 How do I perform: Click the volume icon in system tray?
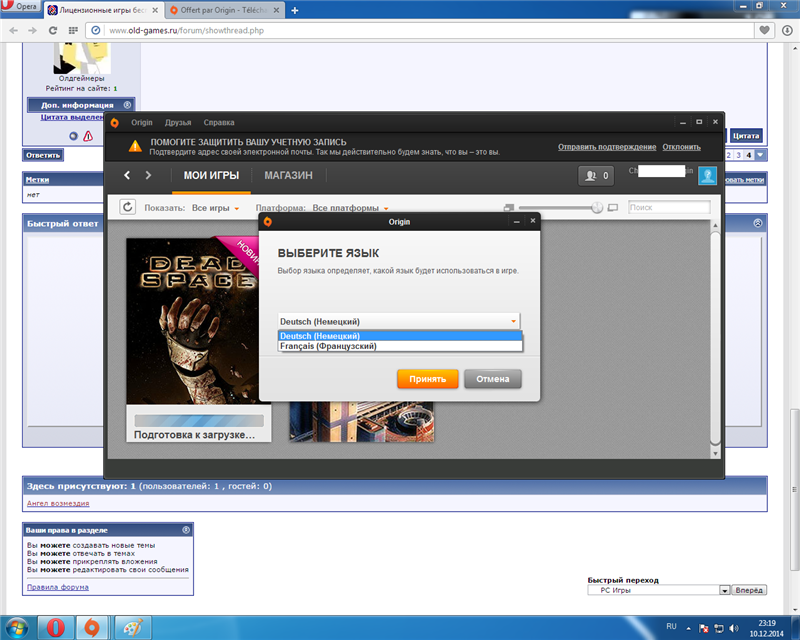(x=734, y=628)
